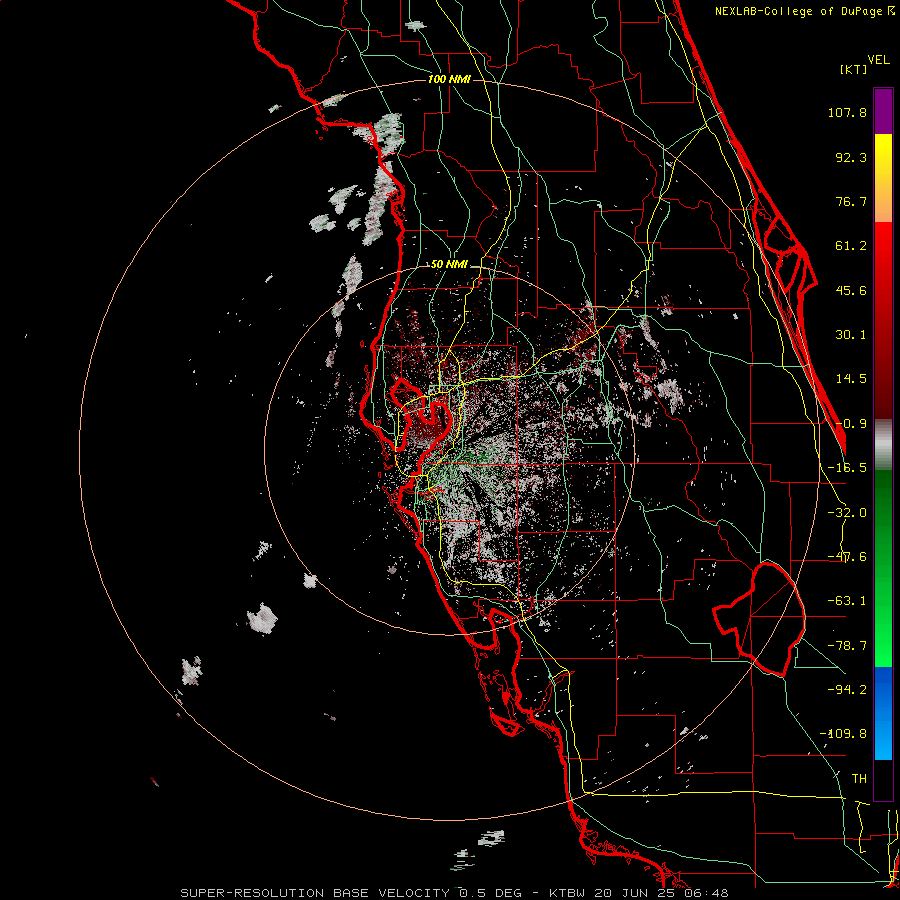Screen dimensions: 900x900
Task: Select the -16.5 legend value
Action: [847, 468]
